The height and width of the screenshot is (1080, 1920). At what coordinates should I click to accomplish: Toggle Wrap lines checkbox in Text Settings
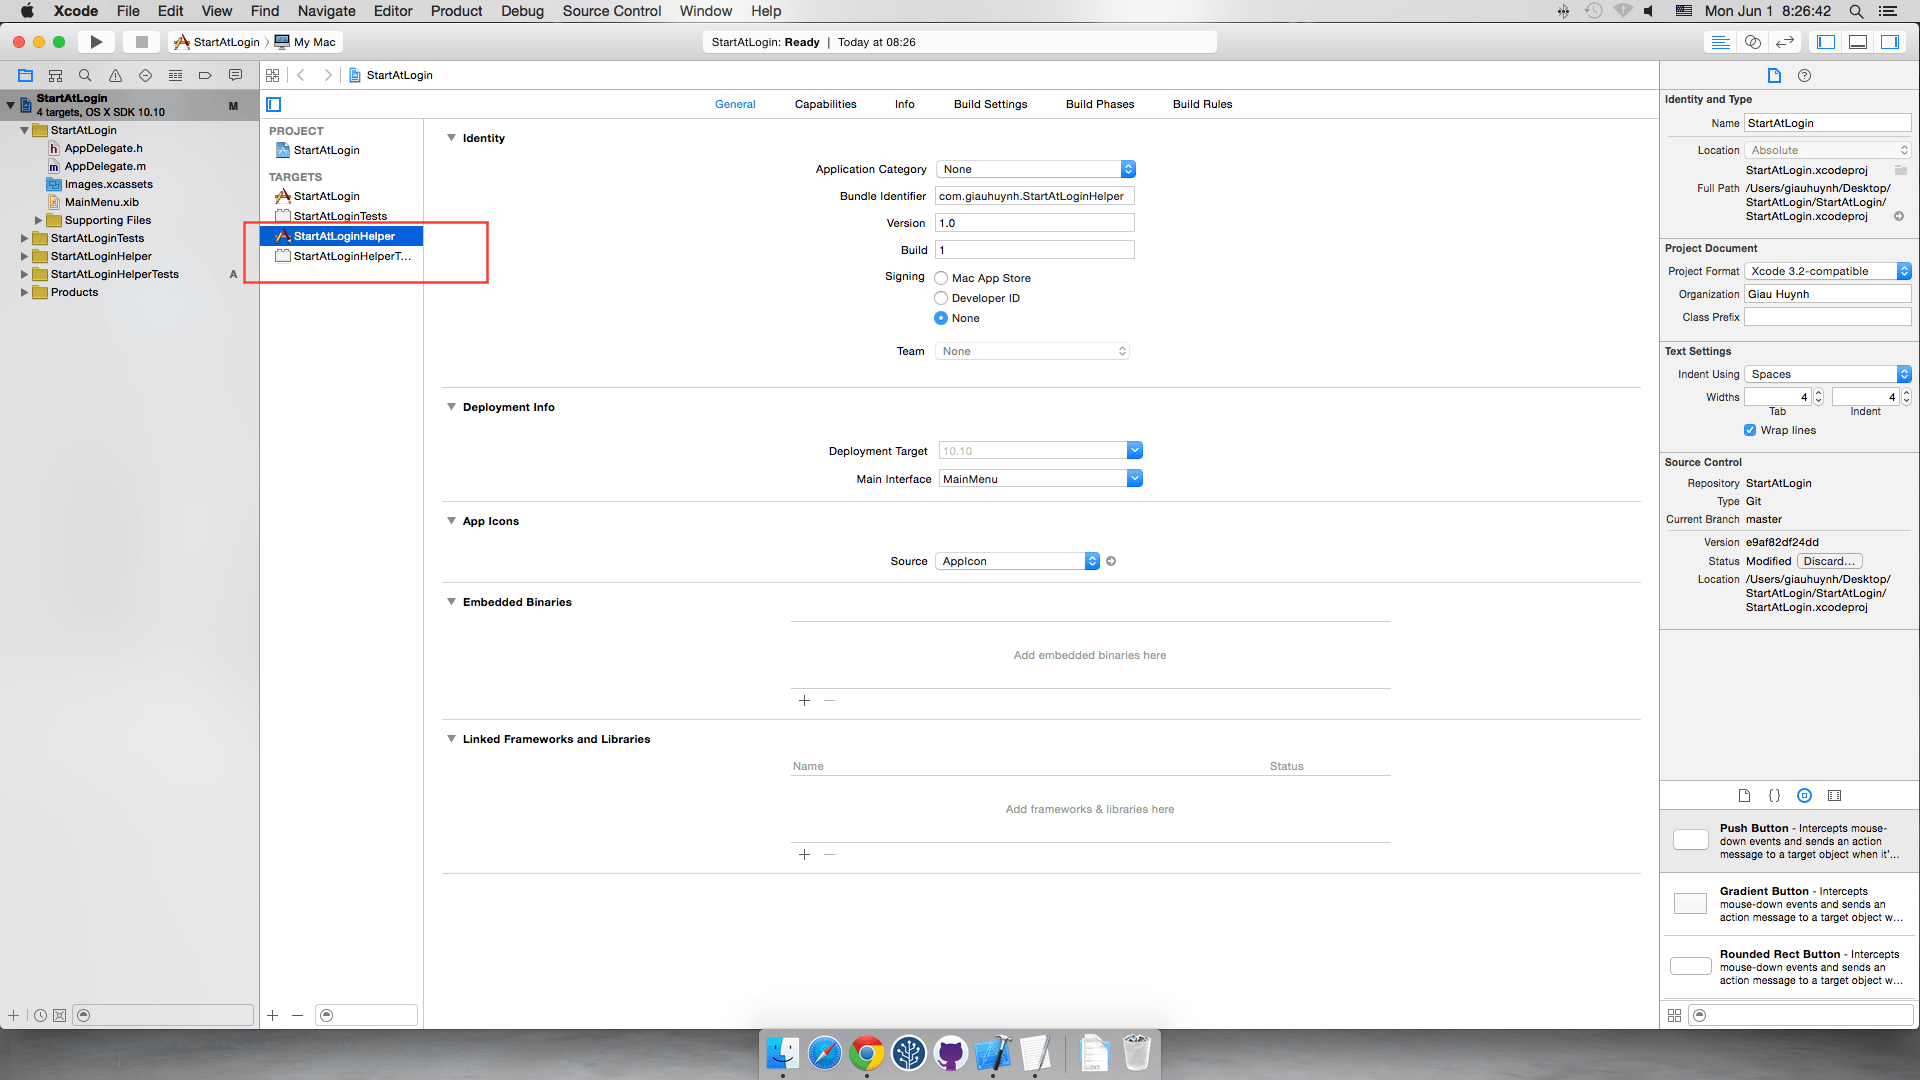click(1751, 430)
